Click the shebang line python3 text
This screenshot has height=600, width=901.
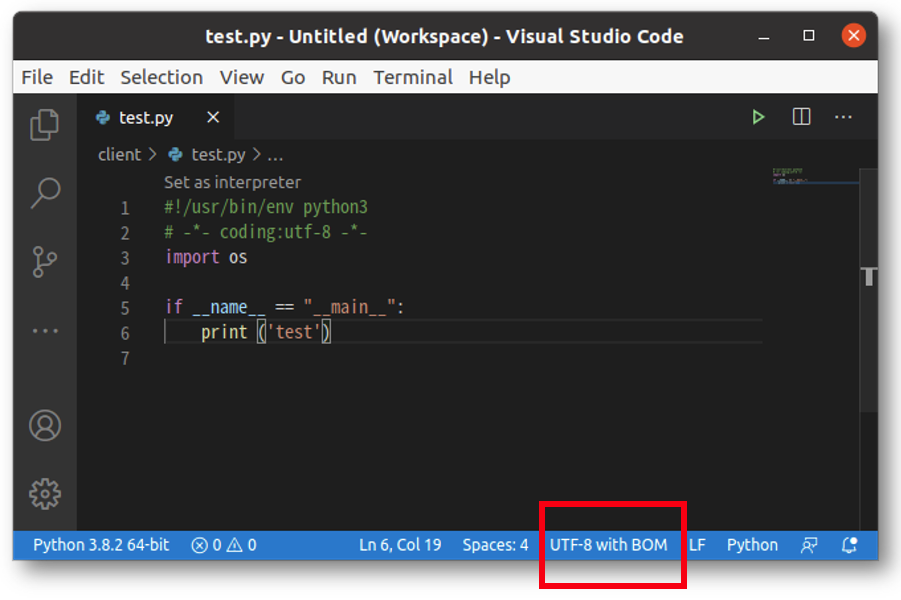pyautogui.click(x=266, y=207)
